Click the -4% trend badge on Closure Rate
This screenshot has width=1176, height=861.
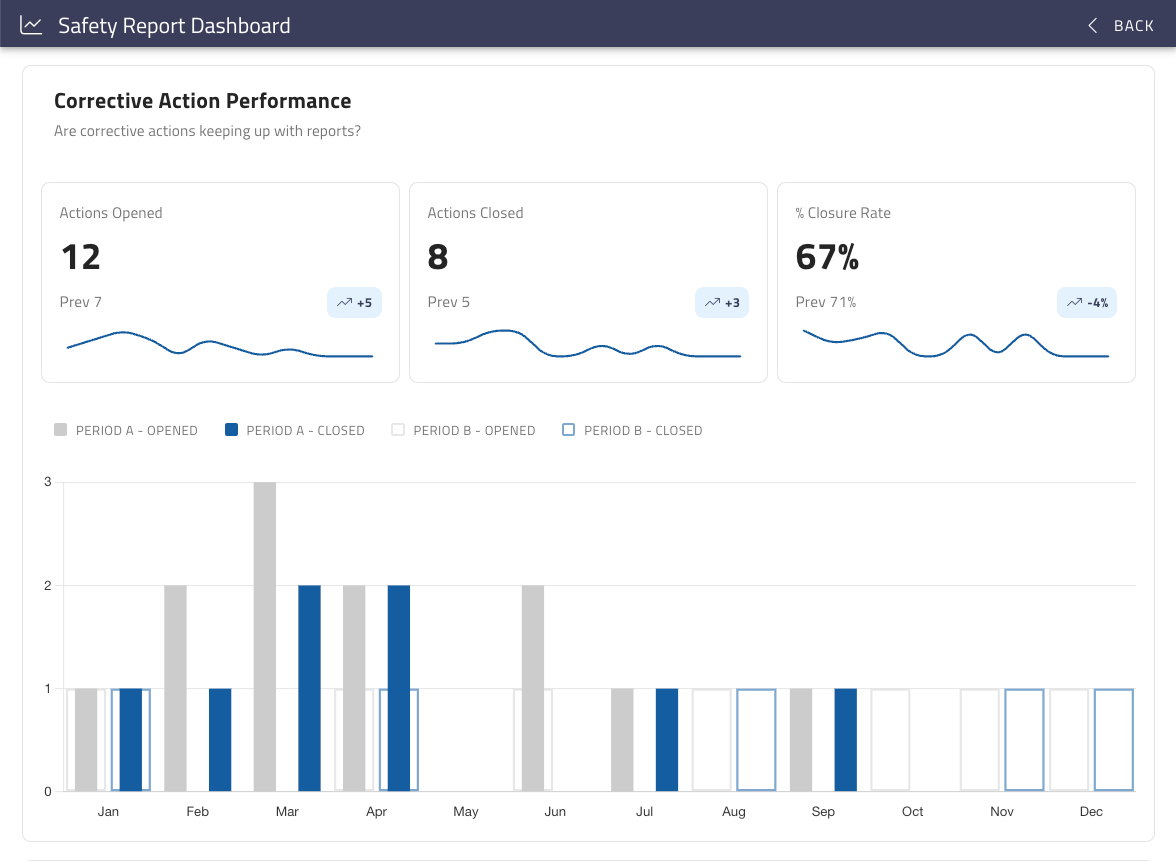tap(1087, 303)
